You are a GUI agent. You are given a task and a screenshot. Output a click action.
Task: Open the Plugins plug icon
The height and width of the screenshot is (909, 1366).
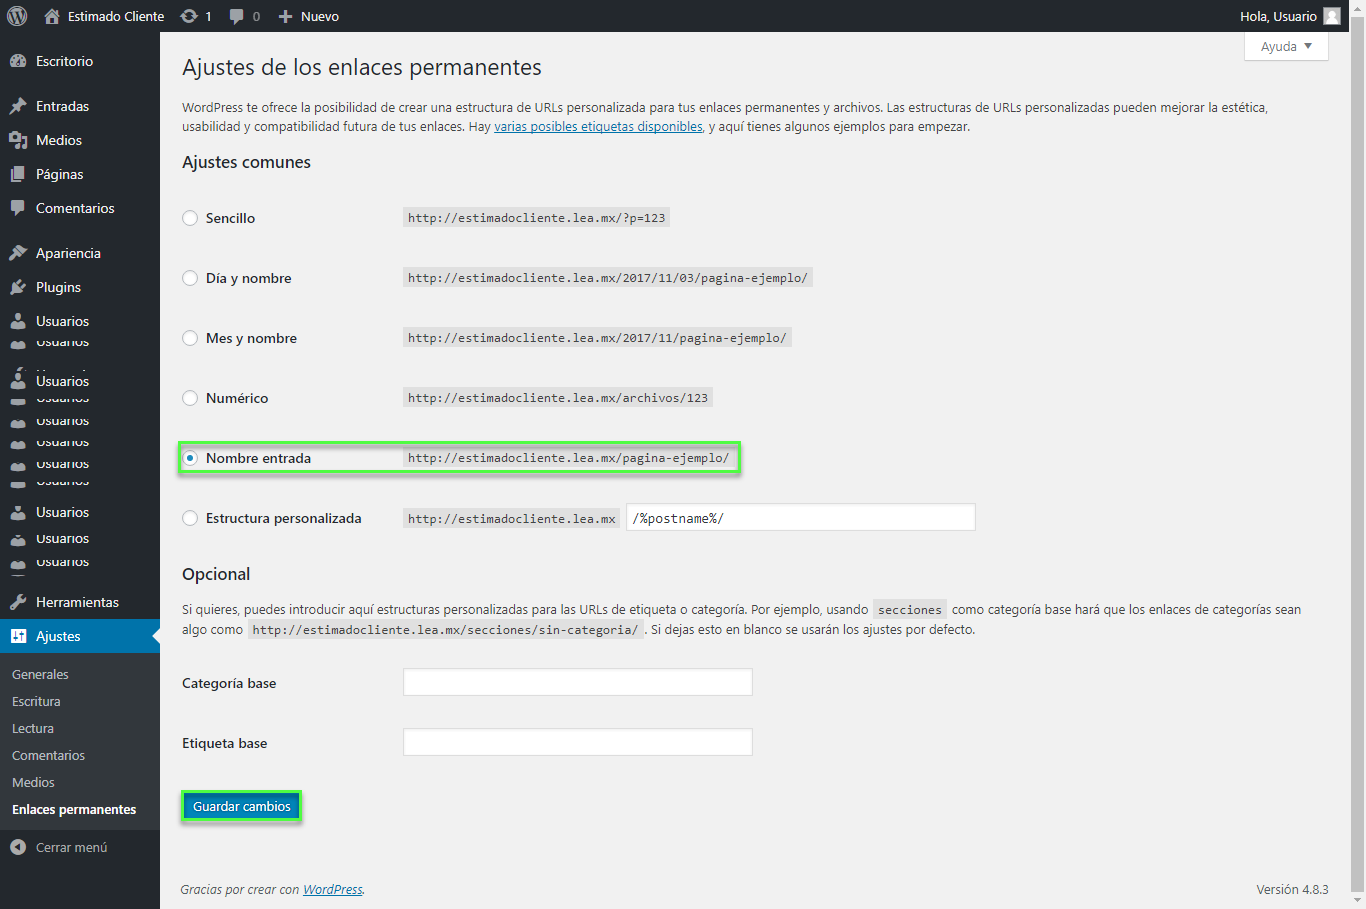[18, 287]
